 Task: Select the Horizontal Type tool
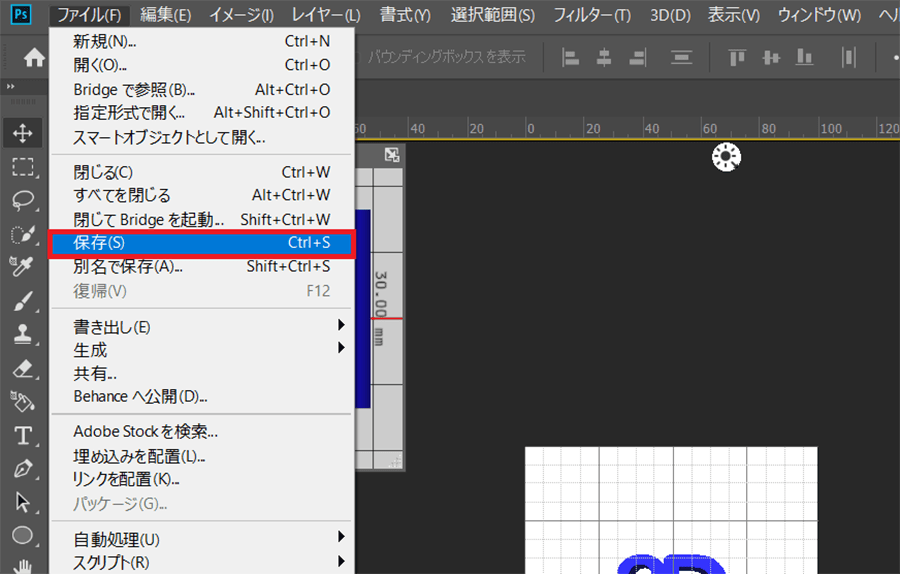[x=22, y=435]
